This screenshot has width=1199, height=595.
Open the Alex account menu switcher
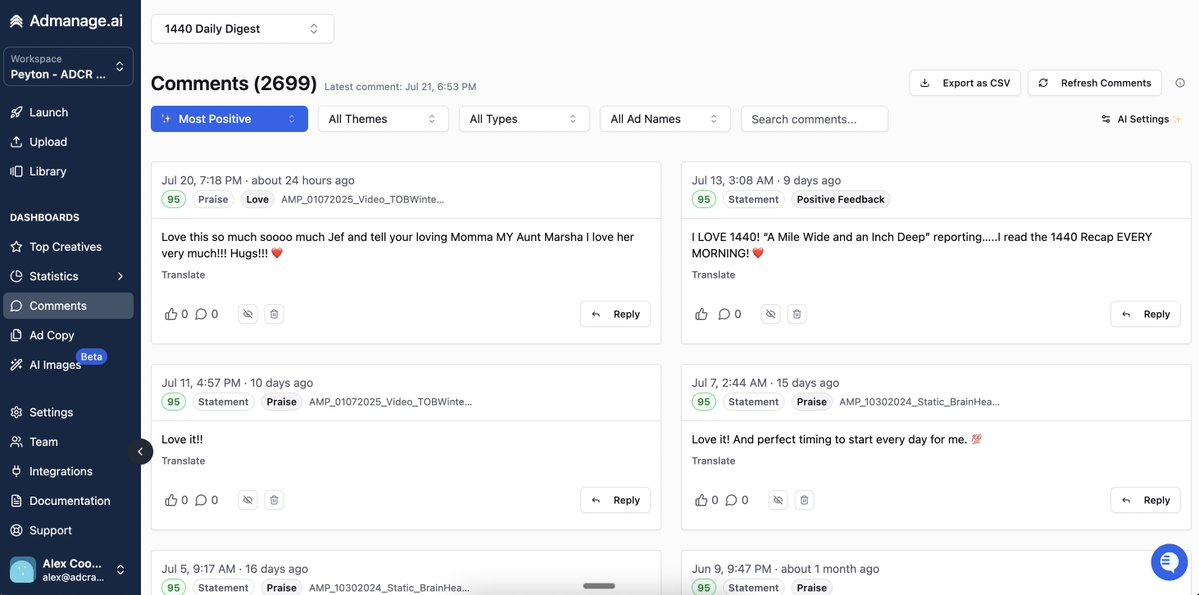[120, 570]
